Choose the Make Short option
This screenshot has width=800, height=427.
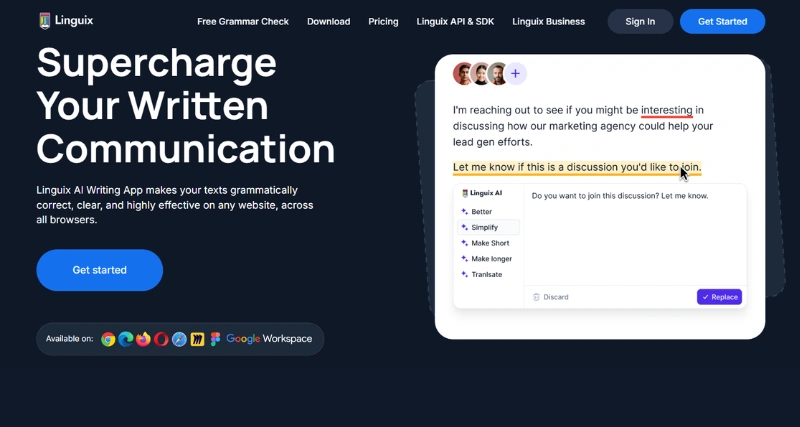coord(490,243)
